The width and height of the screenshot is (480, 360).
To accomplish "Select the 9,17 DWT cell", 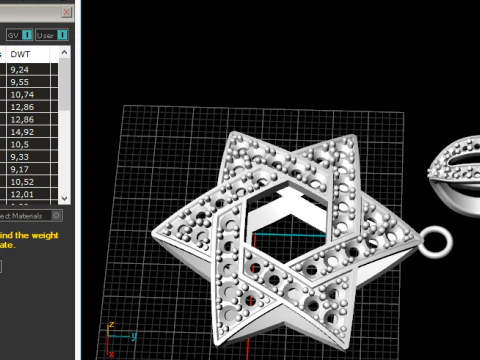I will [28, 169].
